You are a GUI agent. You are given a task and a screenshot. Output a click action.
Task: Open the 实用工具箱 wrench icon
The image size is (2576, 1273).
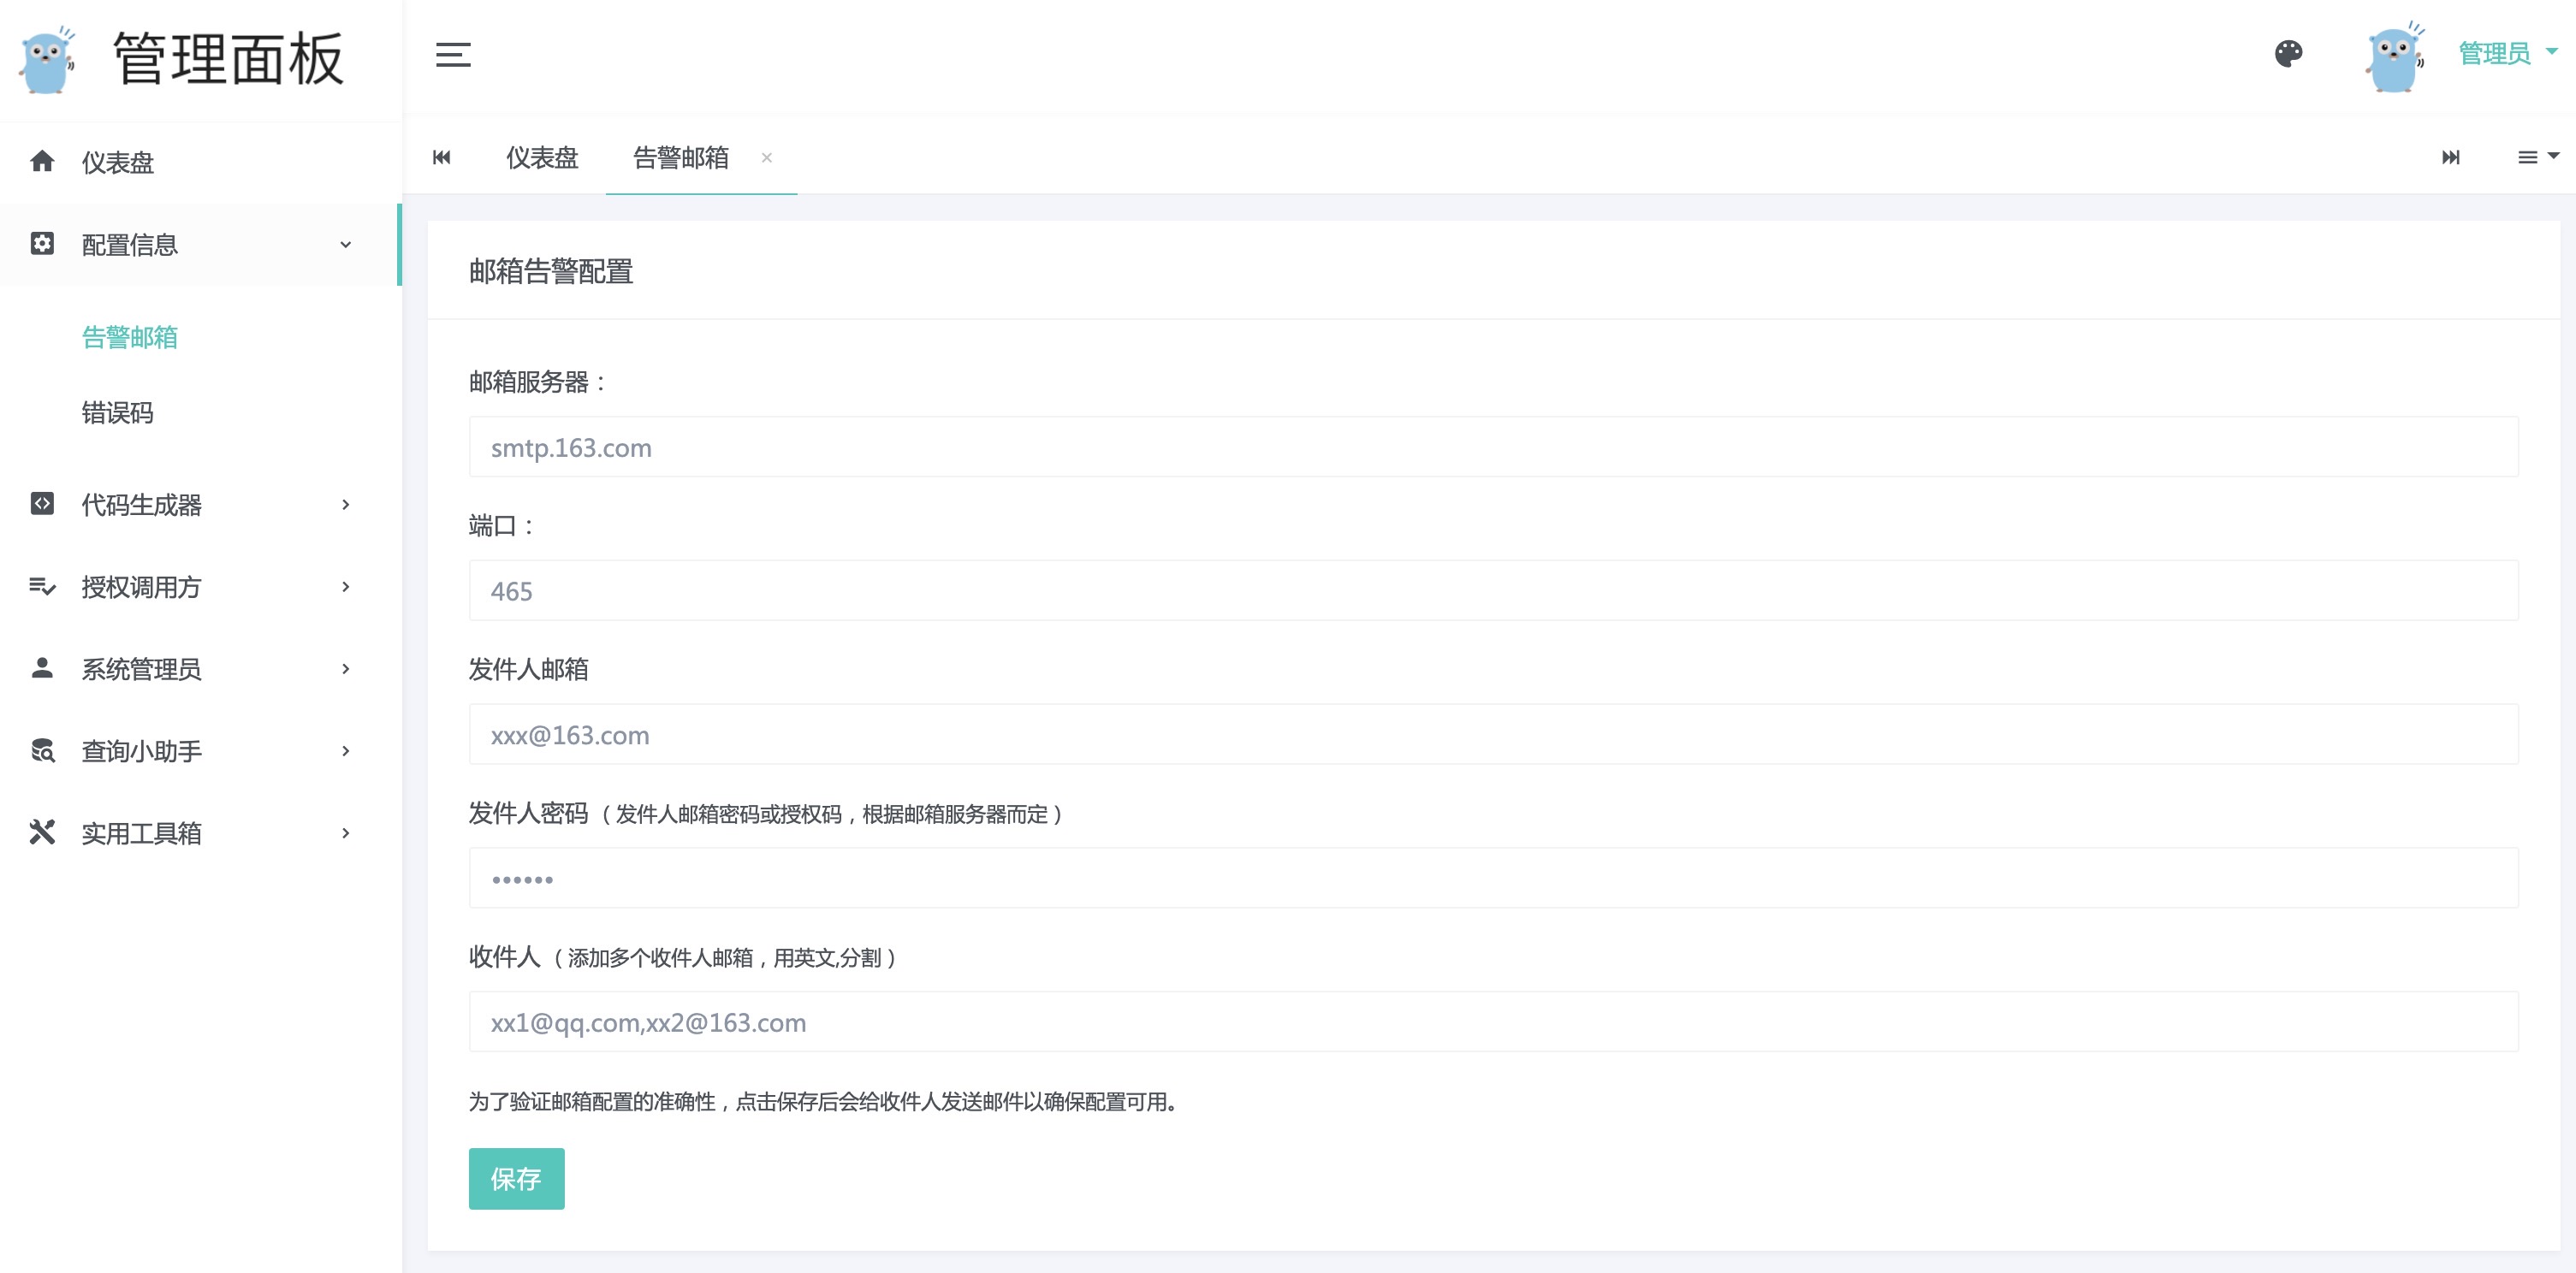pos(42,832)
